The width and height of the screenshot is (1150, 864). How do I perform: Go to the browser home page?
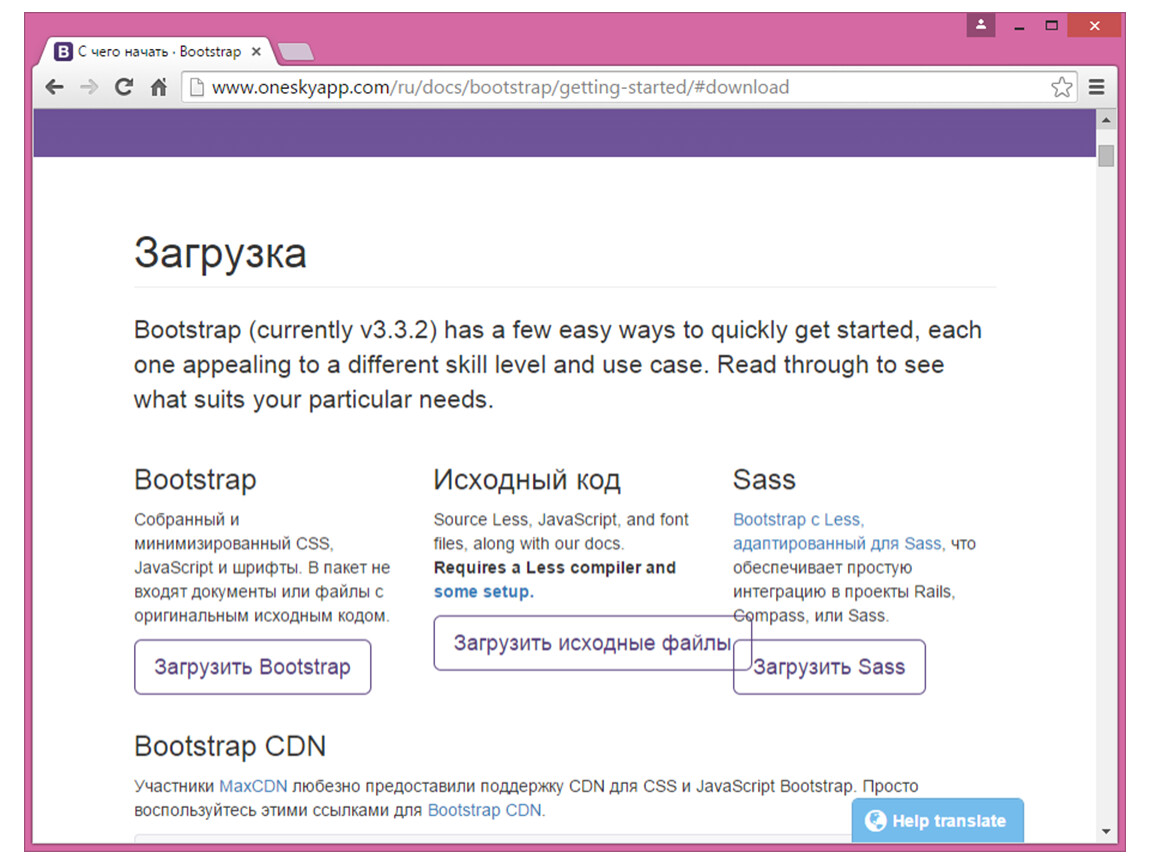158,87
